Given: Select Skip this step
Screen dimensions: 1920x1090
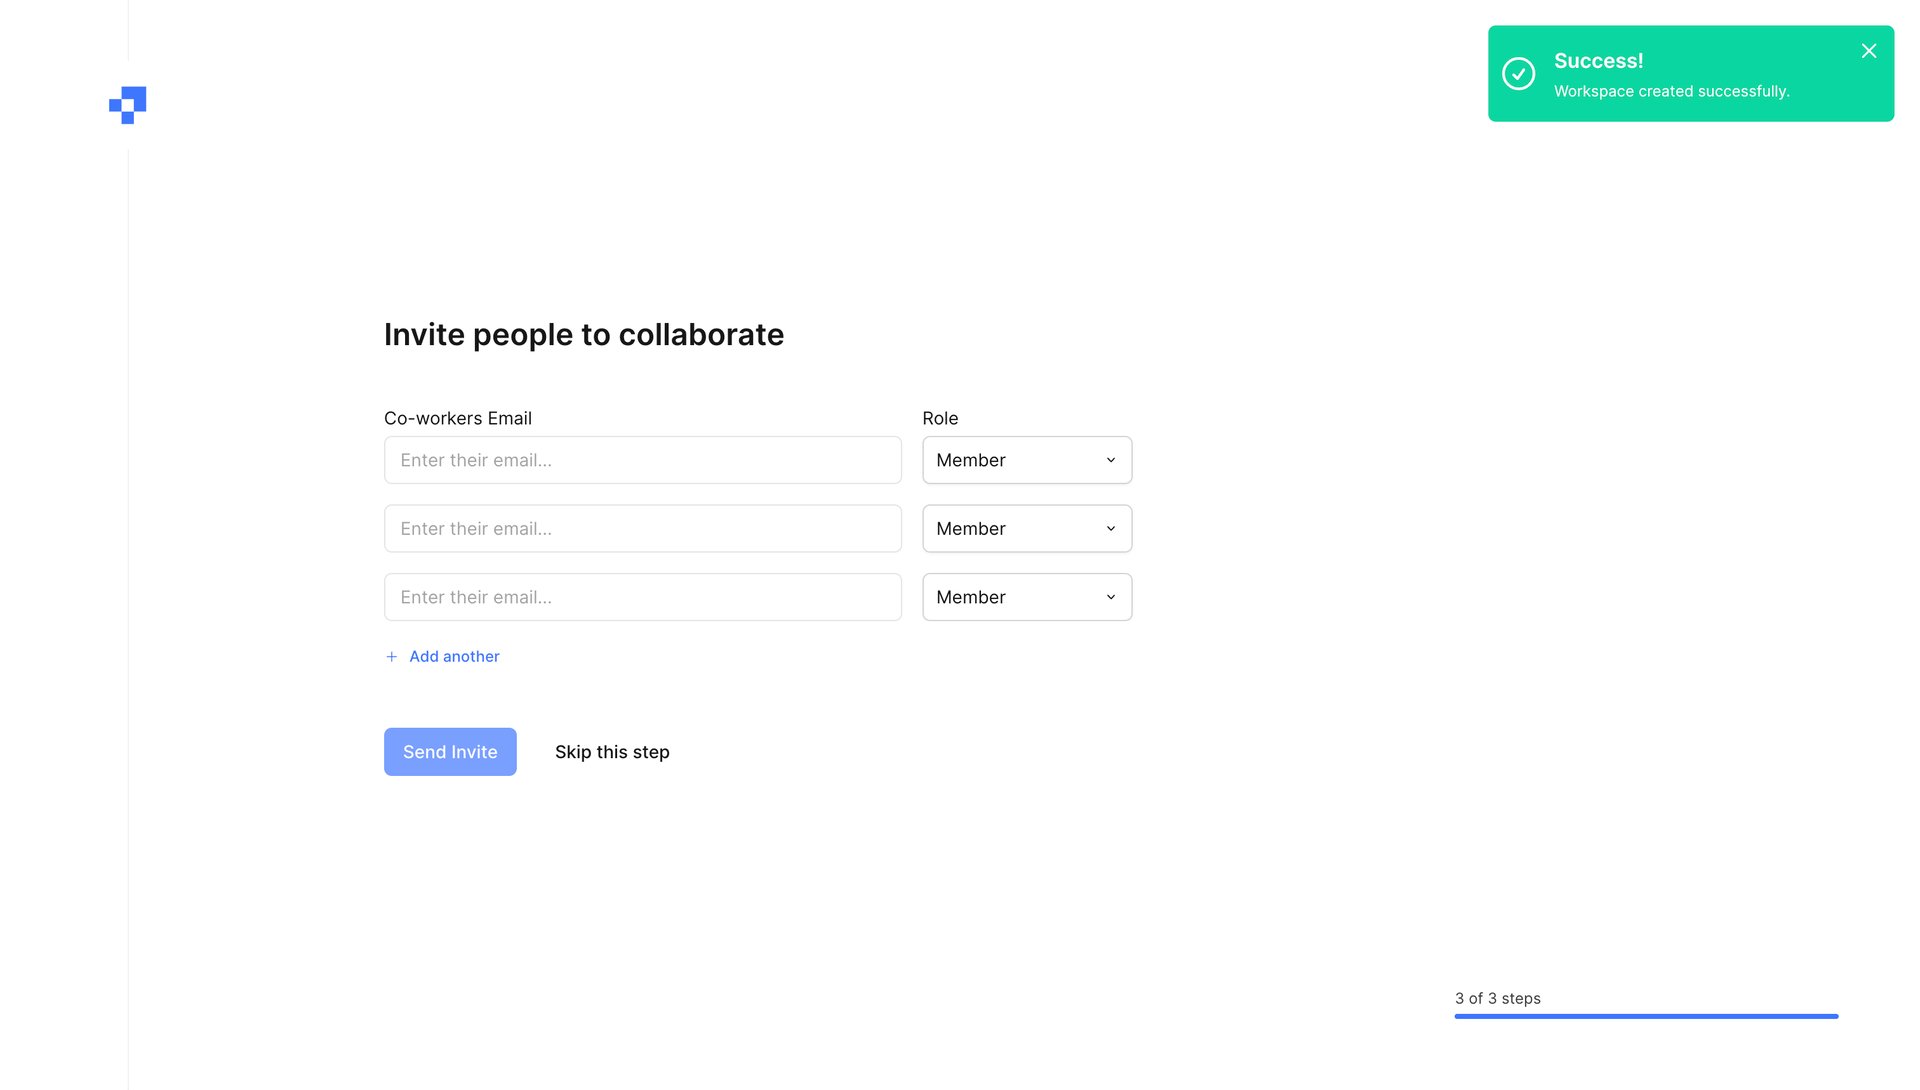Looking at the screenshot, I should pyautogui.click(x=612, y=751).
